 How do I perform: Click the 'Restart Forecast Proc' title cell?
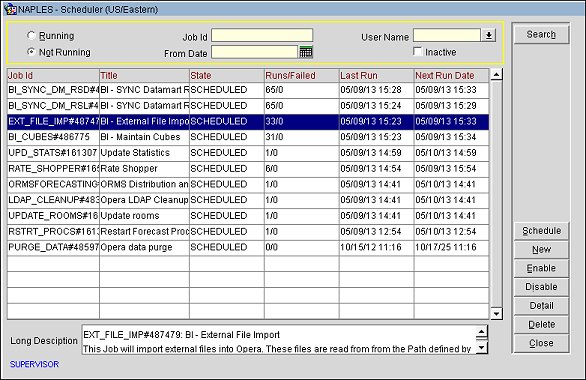(x=144, y=231)
